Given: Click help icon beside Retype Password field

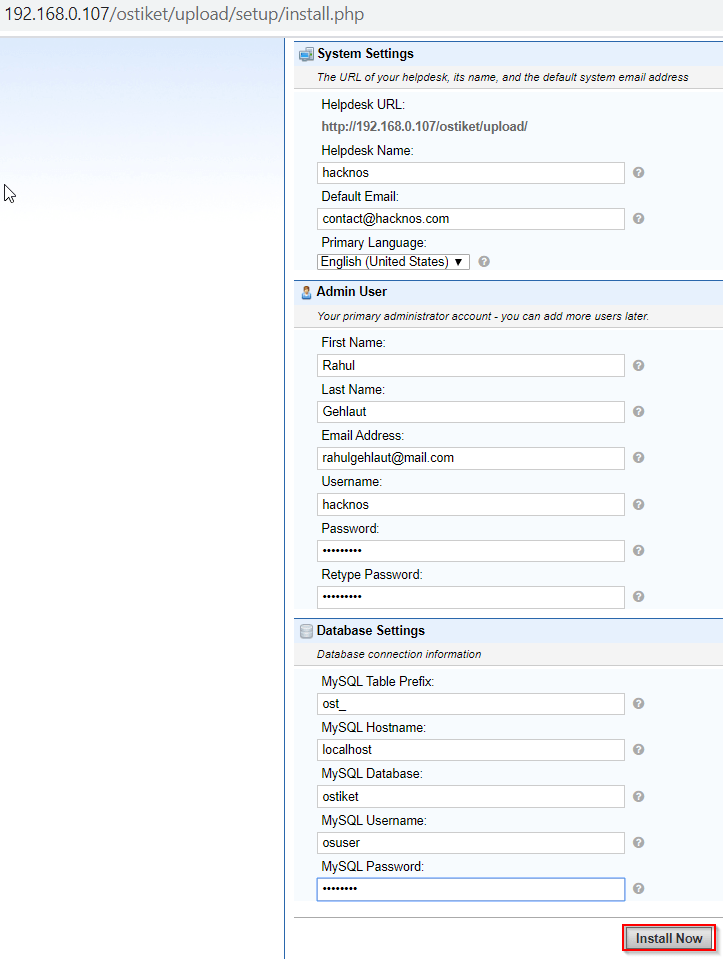Looking at the screenshot, I should (x=638, y=596).
